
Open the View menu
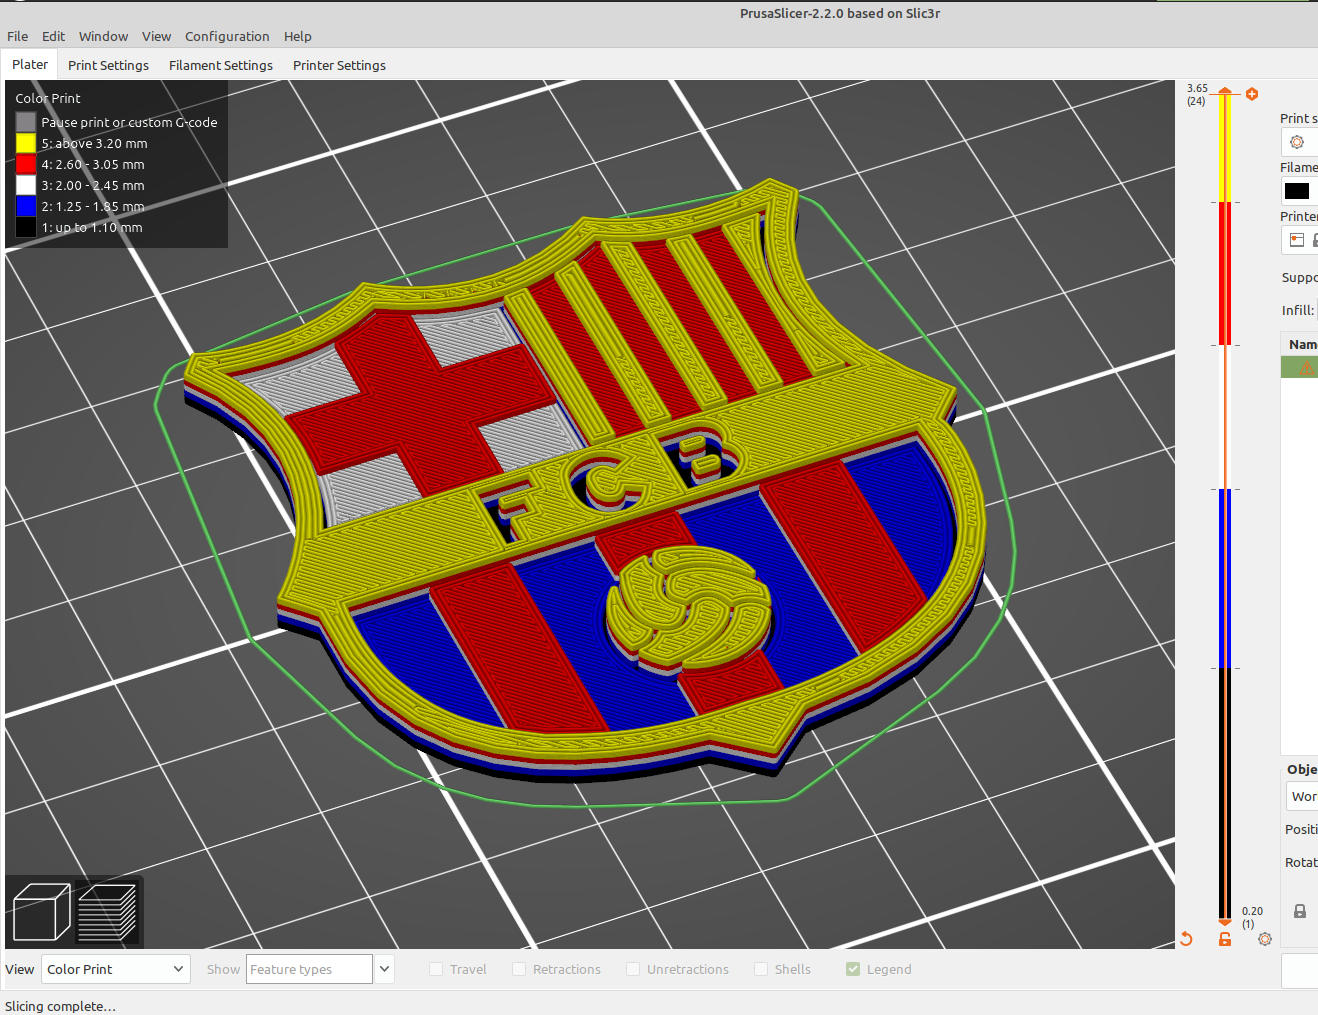156,36
